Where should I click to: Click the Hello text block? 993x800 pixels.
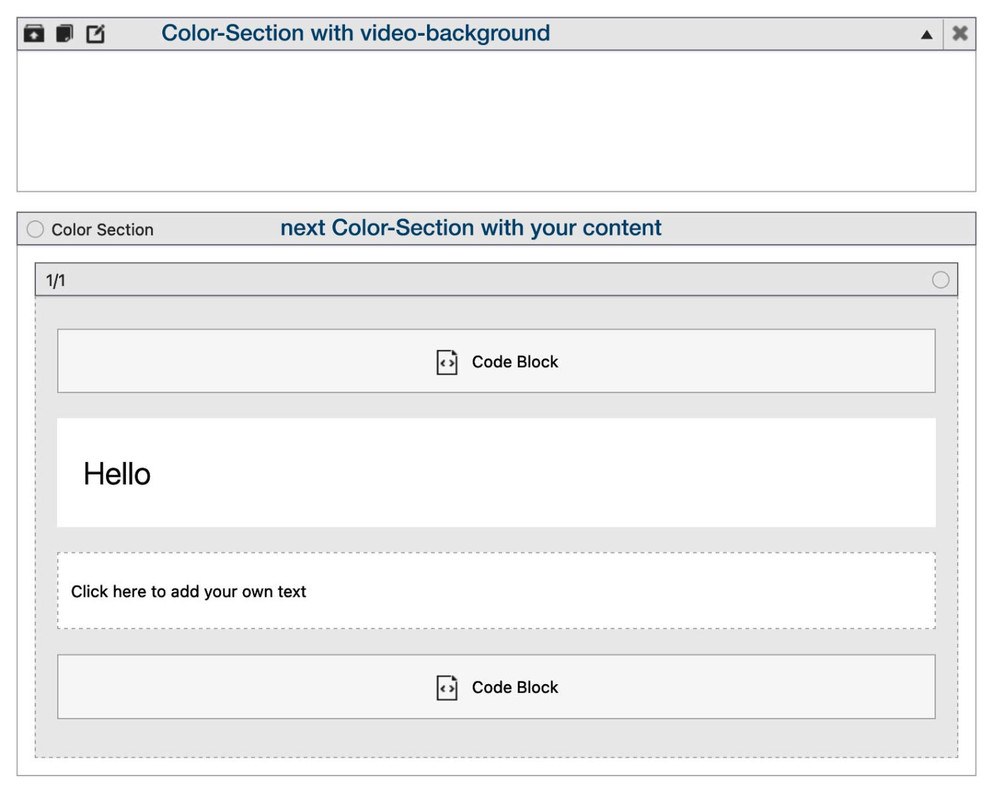coord(496,473)
